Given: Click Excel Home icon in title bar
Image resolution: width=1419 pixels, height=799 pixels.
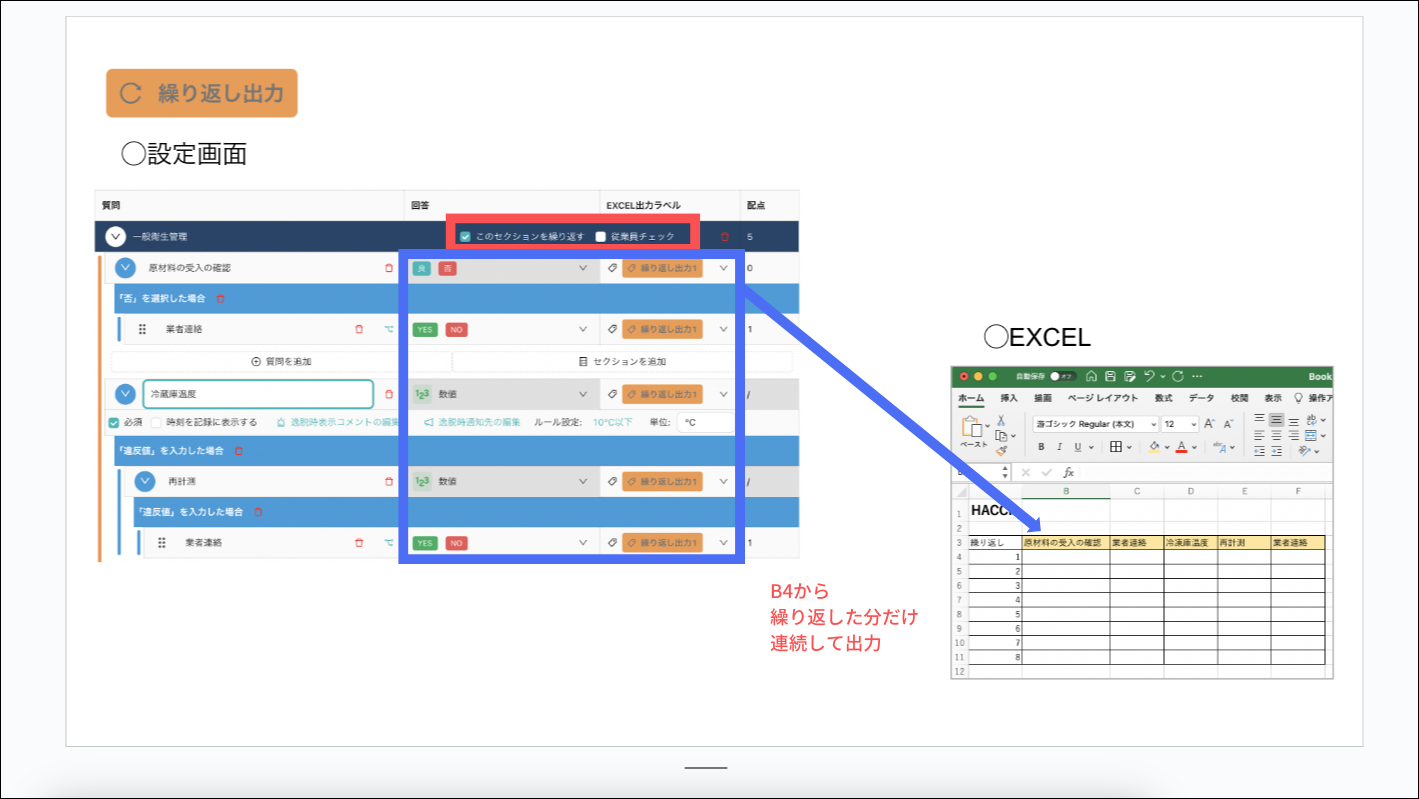Looking at the screenshot, I should (x=1092, y=377).
